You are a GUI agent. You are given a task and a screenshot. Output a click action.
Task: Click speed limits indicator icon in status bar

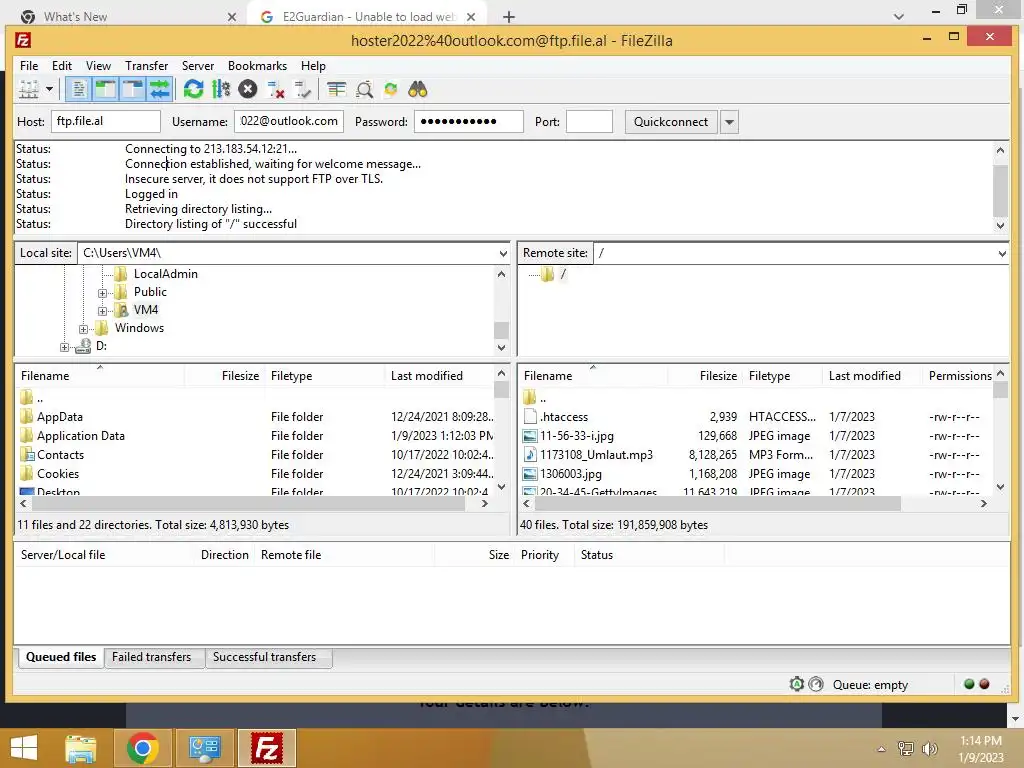[816, 684]
